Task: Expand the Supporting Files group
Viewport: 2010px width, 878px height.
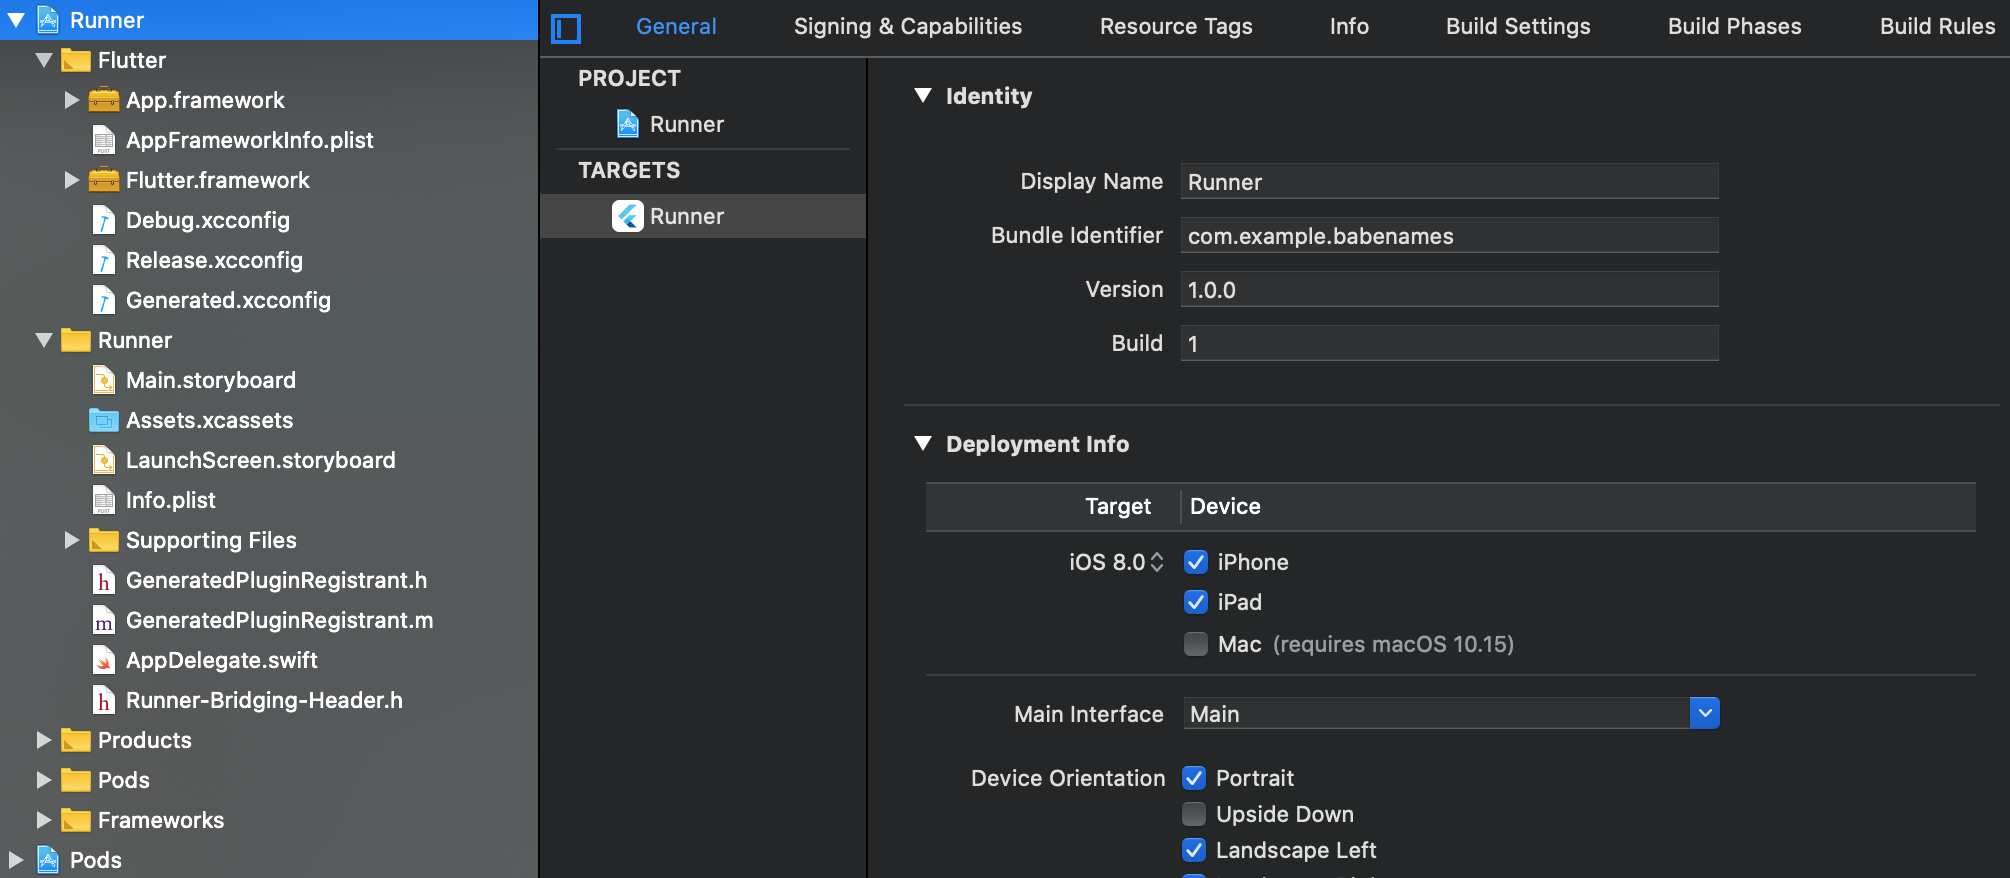Action: [x=71, y=540]
